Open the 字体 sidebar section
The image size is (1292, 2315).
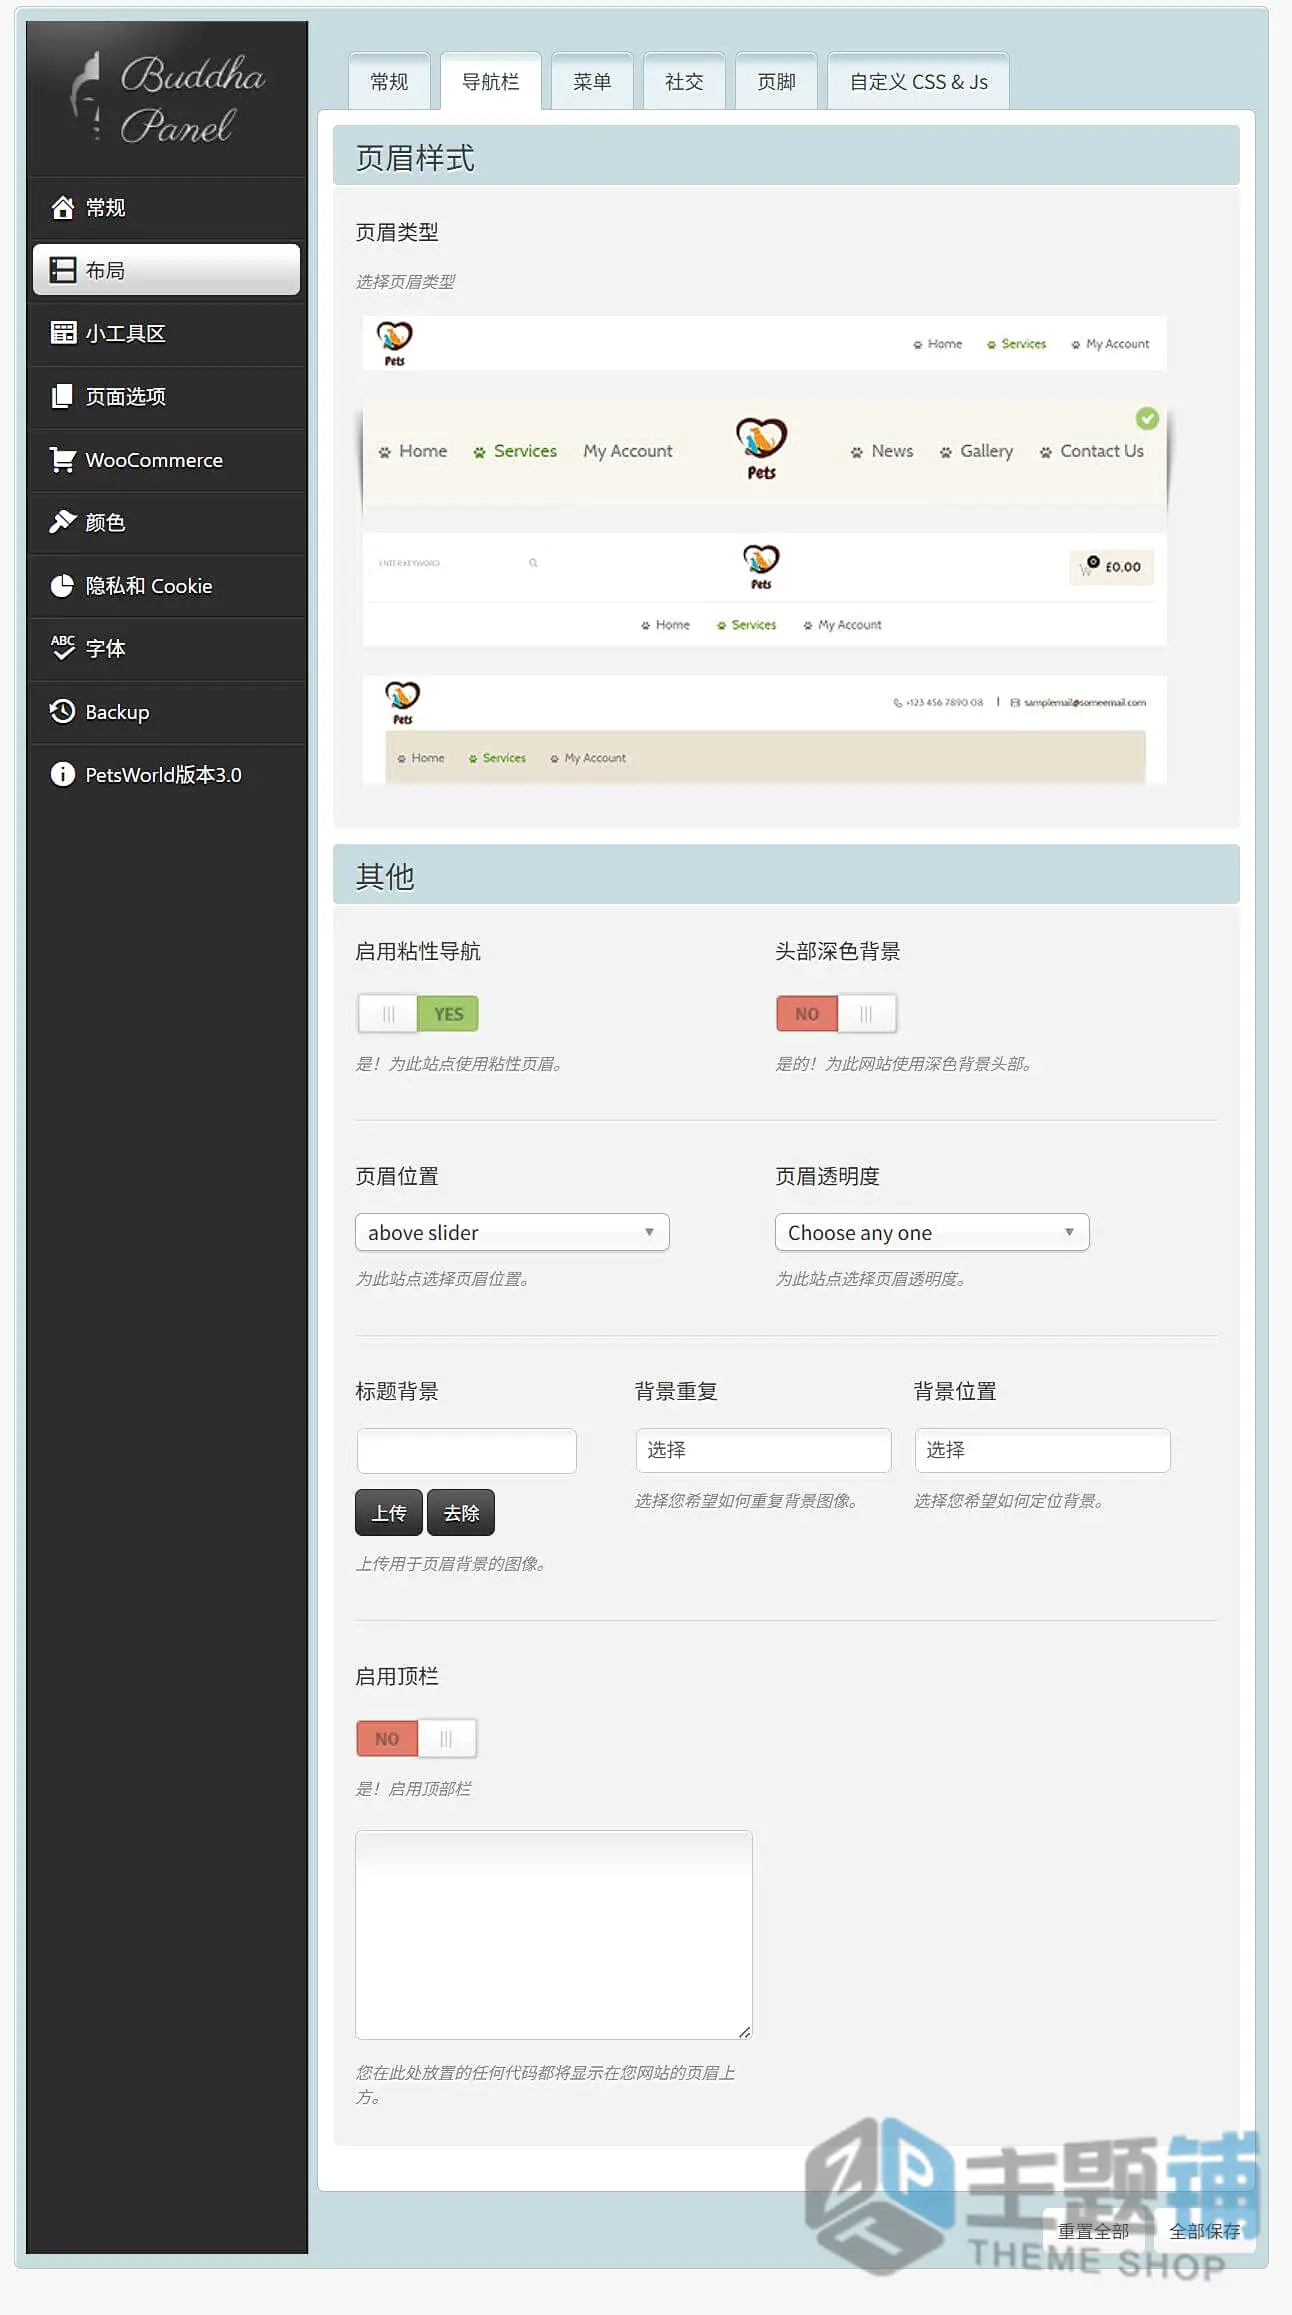point(166,648)
